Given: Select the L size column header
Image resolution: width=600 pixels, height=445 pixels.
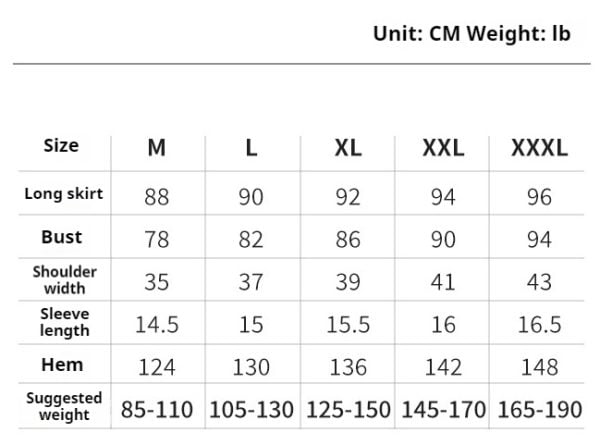Looking at the screenshot, I should pos(251,147).
